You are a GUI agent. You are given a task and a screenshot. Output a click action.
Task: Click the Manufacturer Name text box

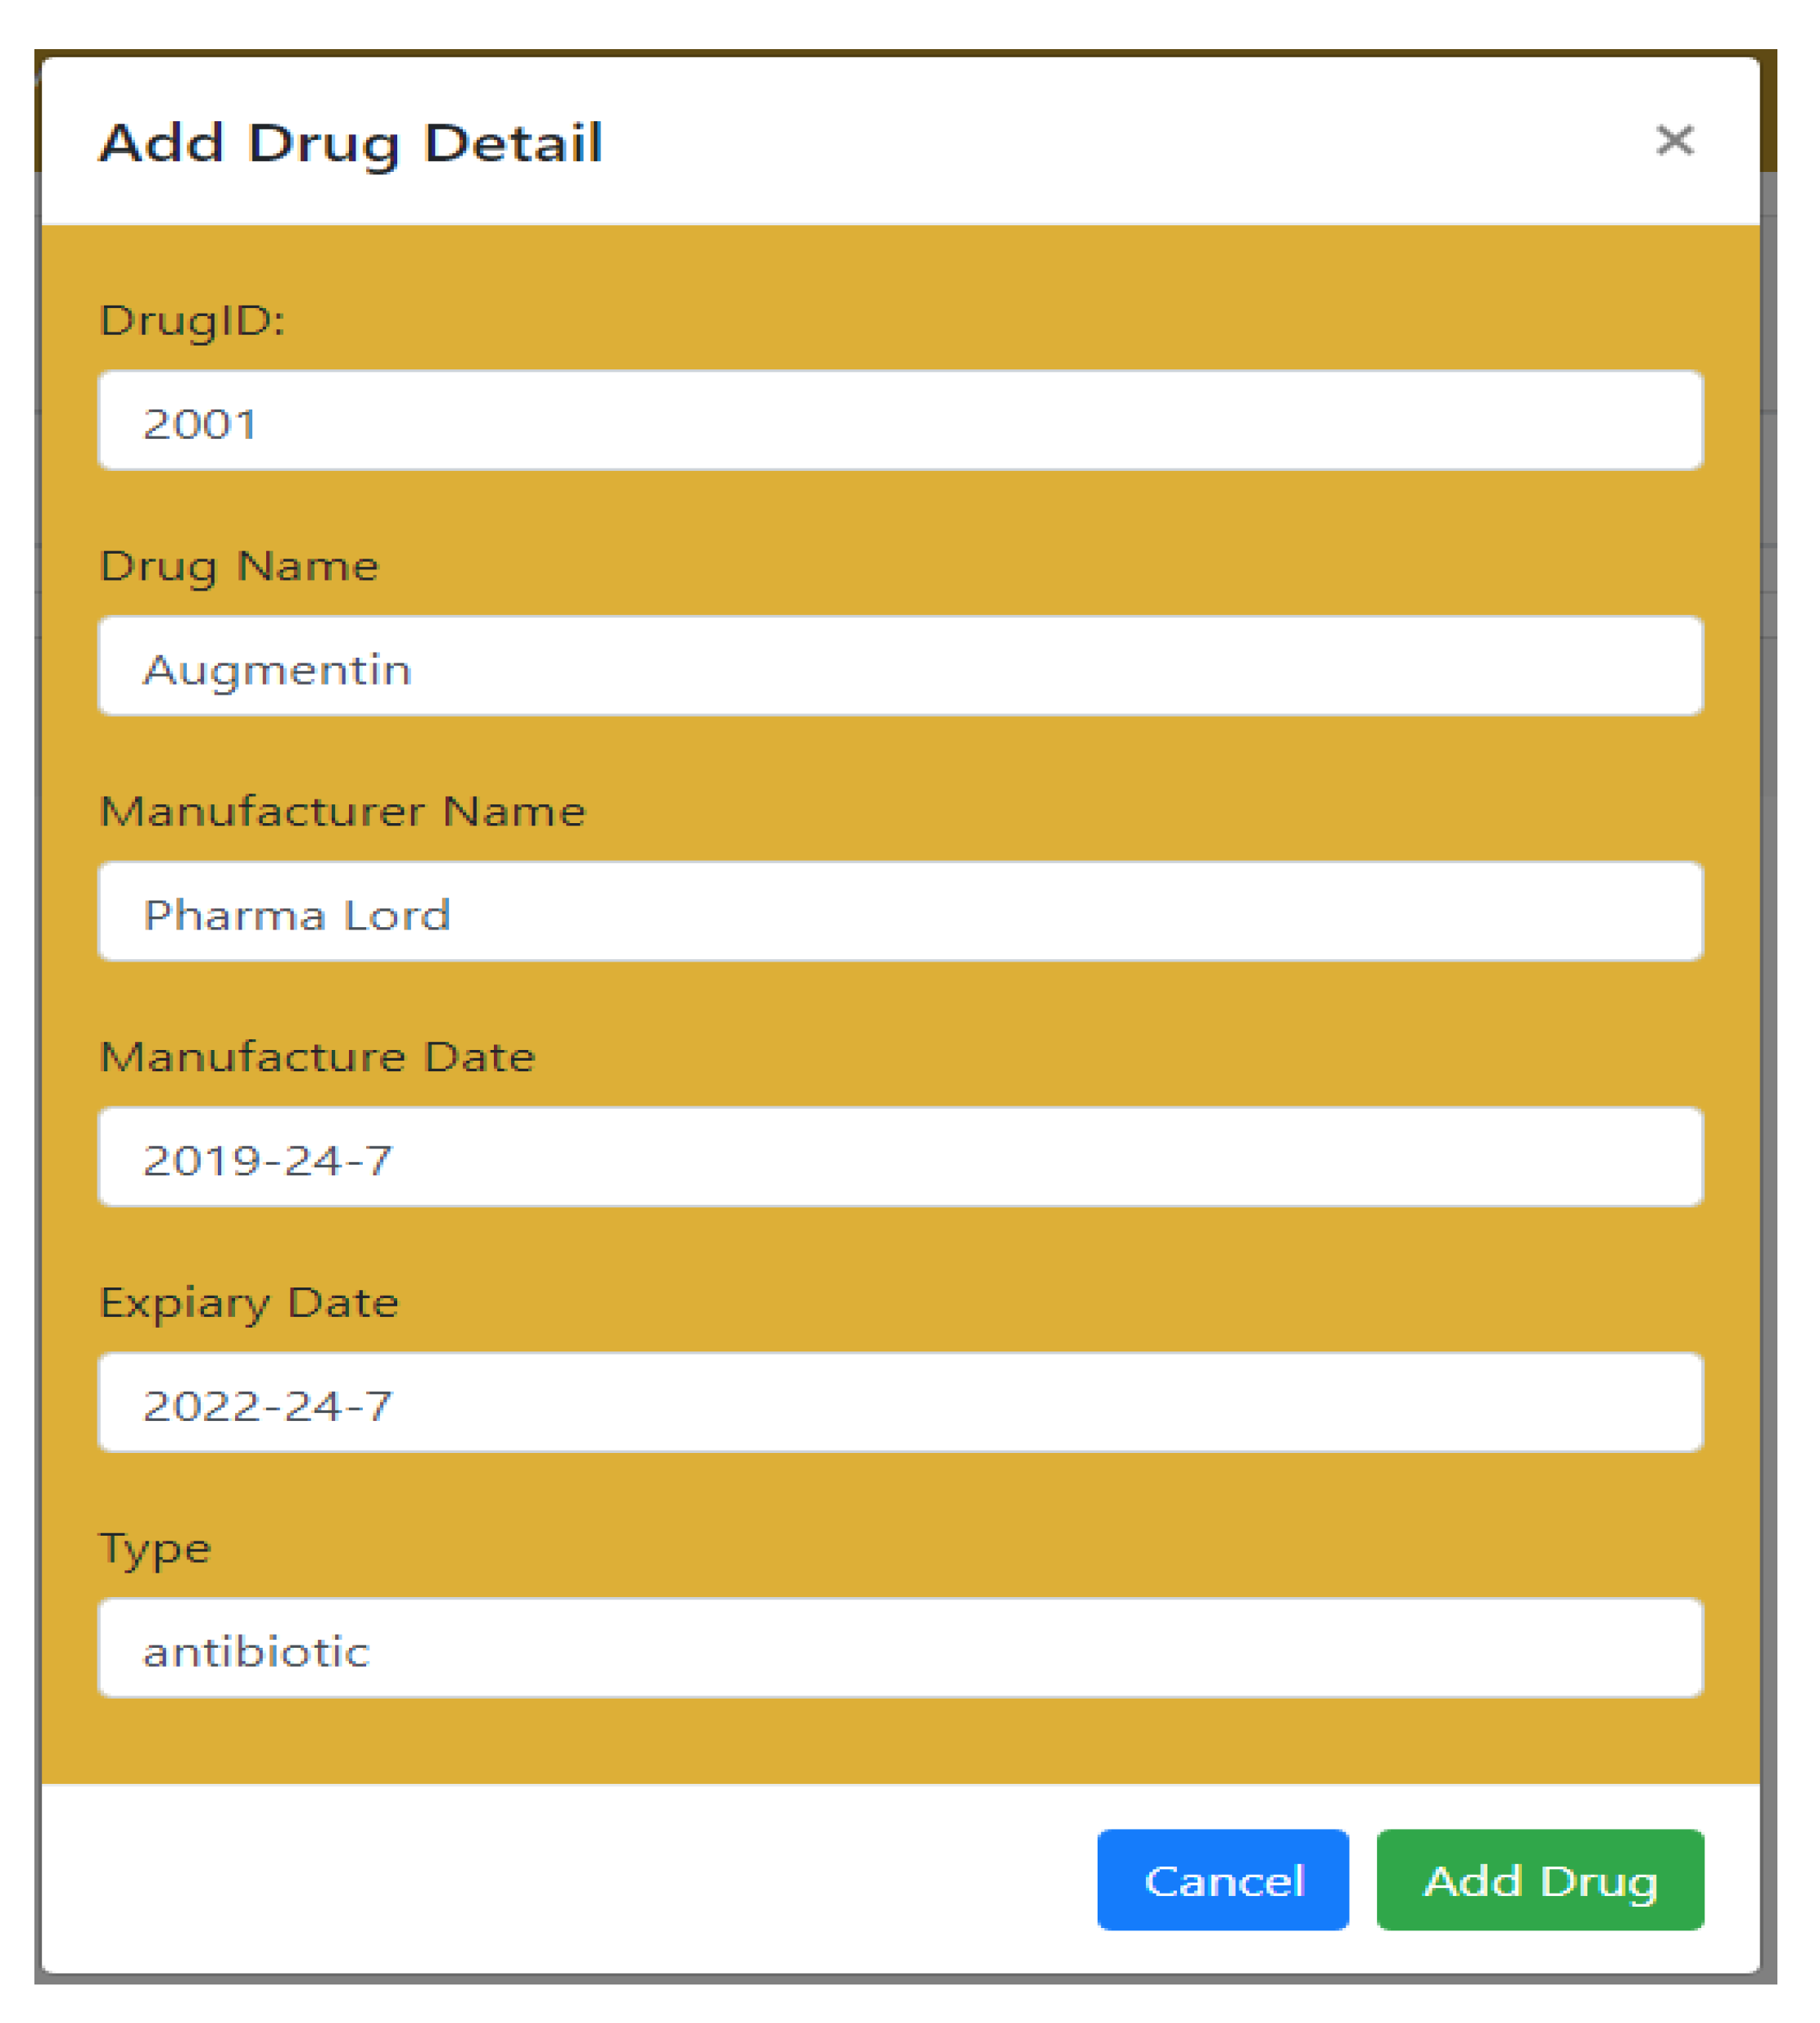[x=900, y=911]
